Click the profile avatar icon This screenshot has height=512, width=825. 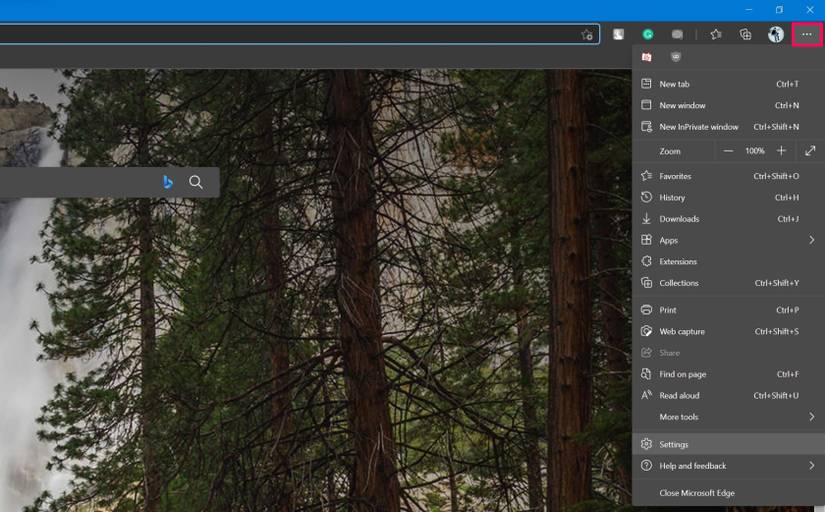coord(776,35)
